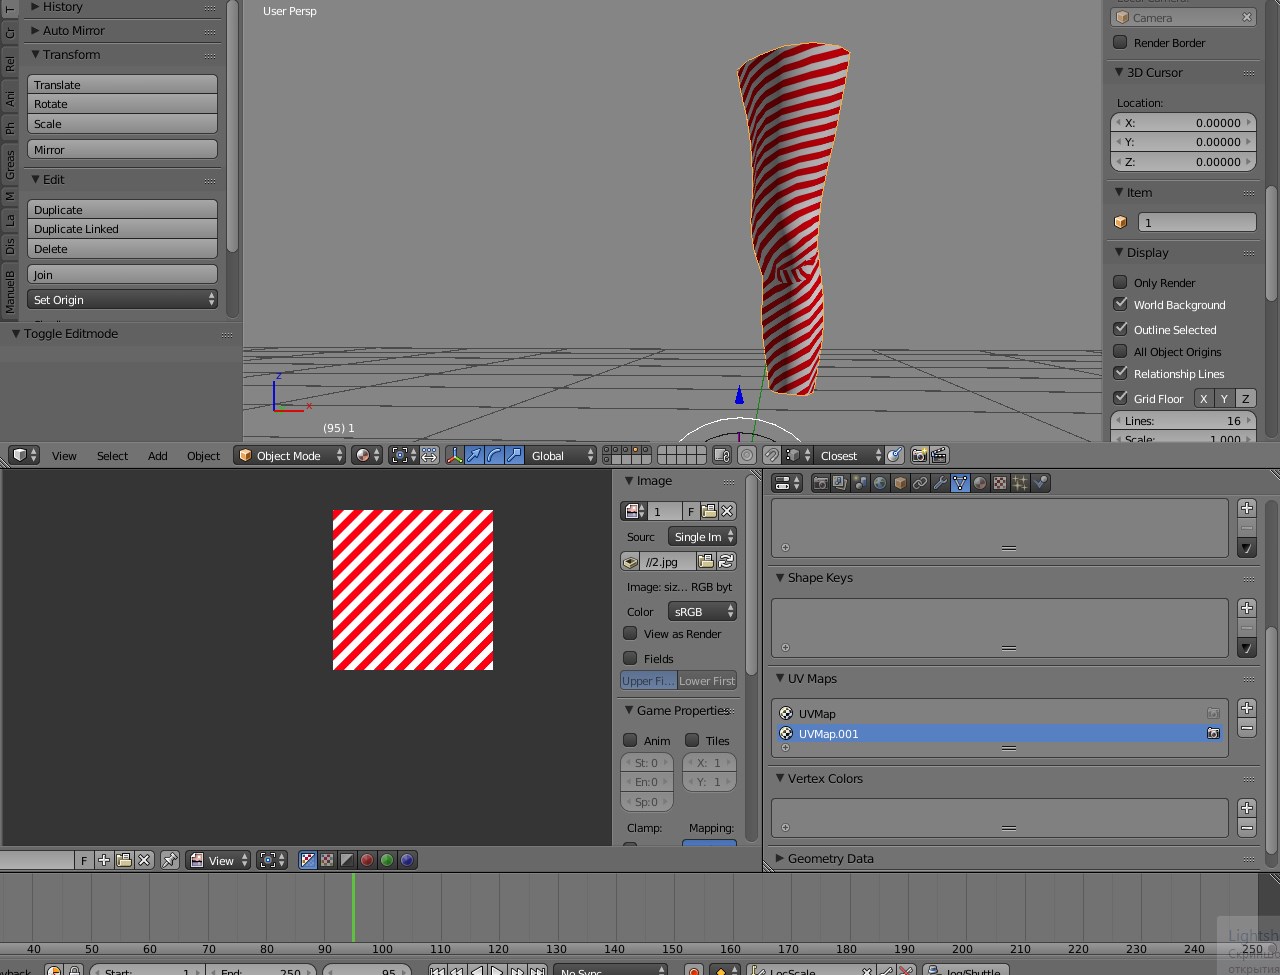The image size is (1280, 975).
Task: Open the Object Mode dropdown
Action: click(289, 455)
